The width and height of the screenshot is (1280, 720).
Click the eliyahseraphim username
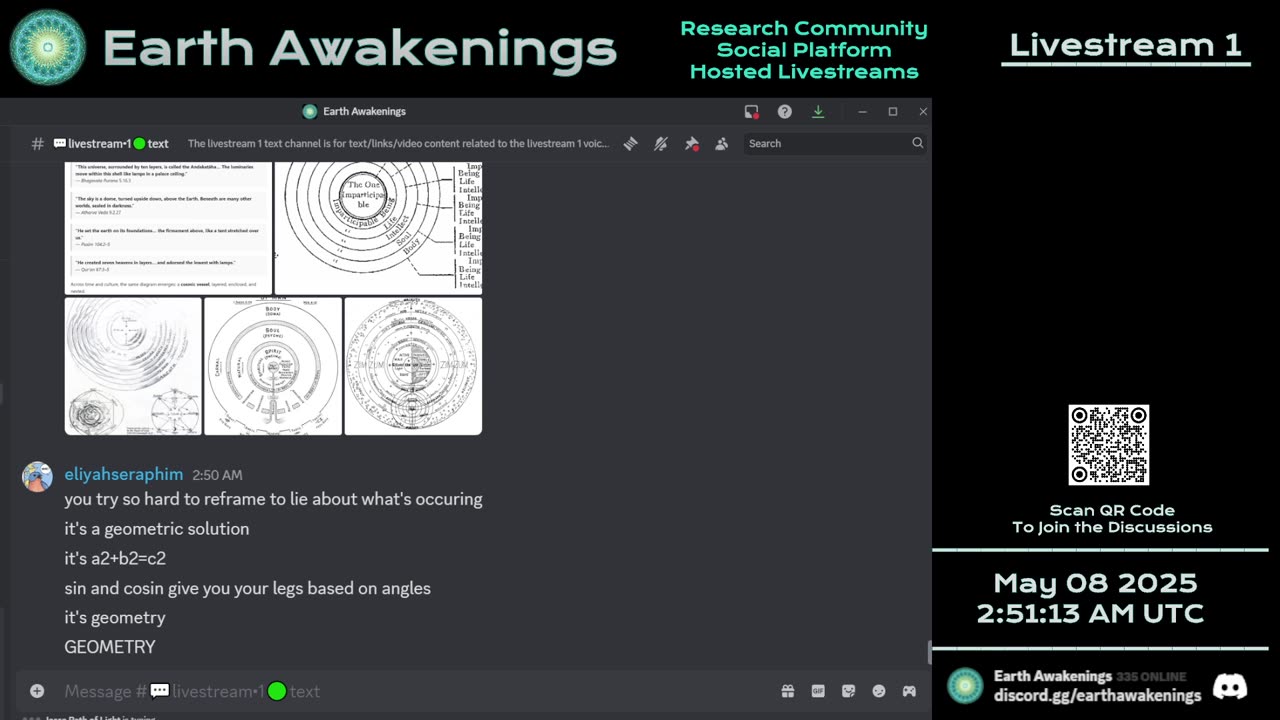point(125,475)
